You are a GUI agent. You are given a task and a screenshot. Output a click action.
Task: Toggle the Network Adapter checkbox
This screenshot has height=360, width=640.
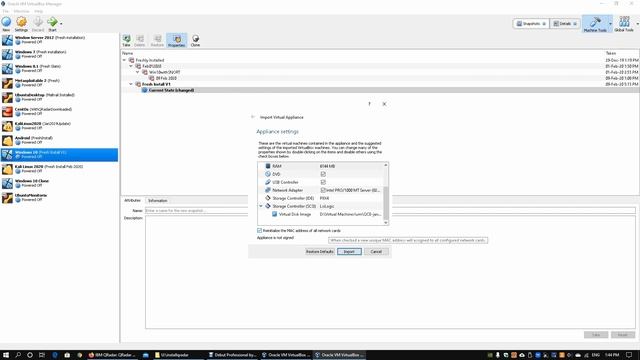tap(323, 190)
